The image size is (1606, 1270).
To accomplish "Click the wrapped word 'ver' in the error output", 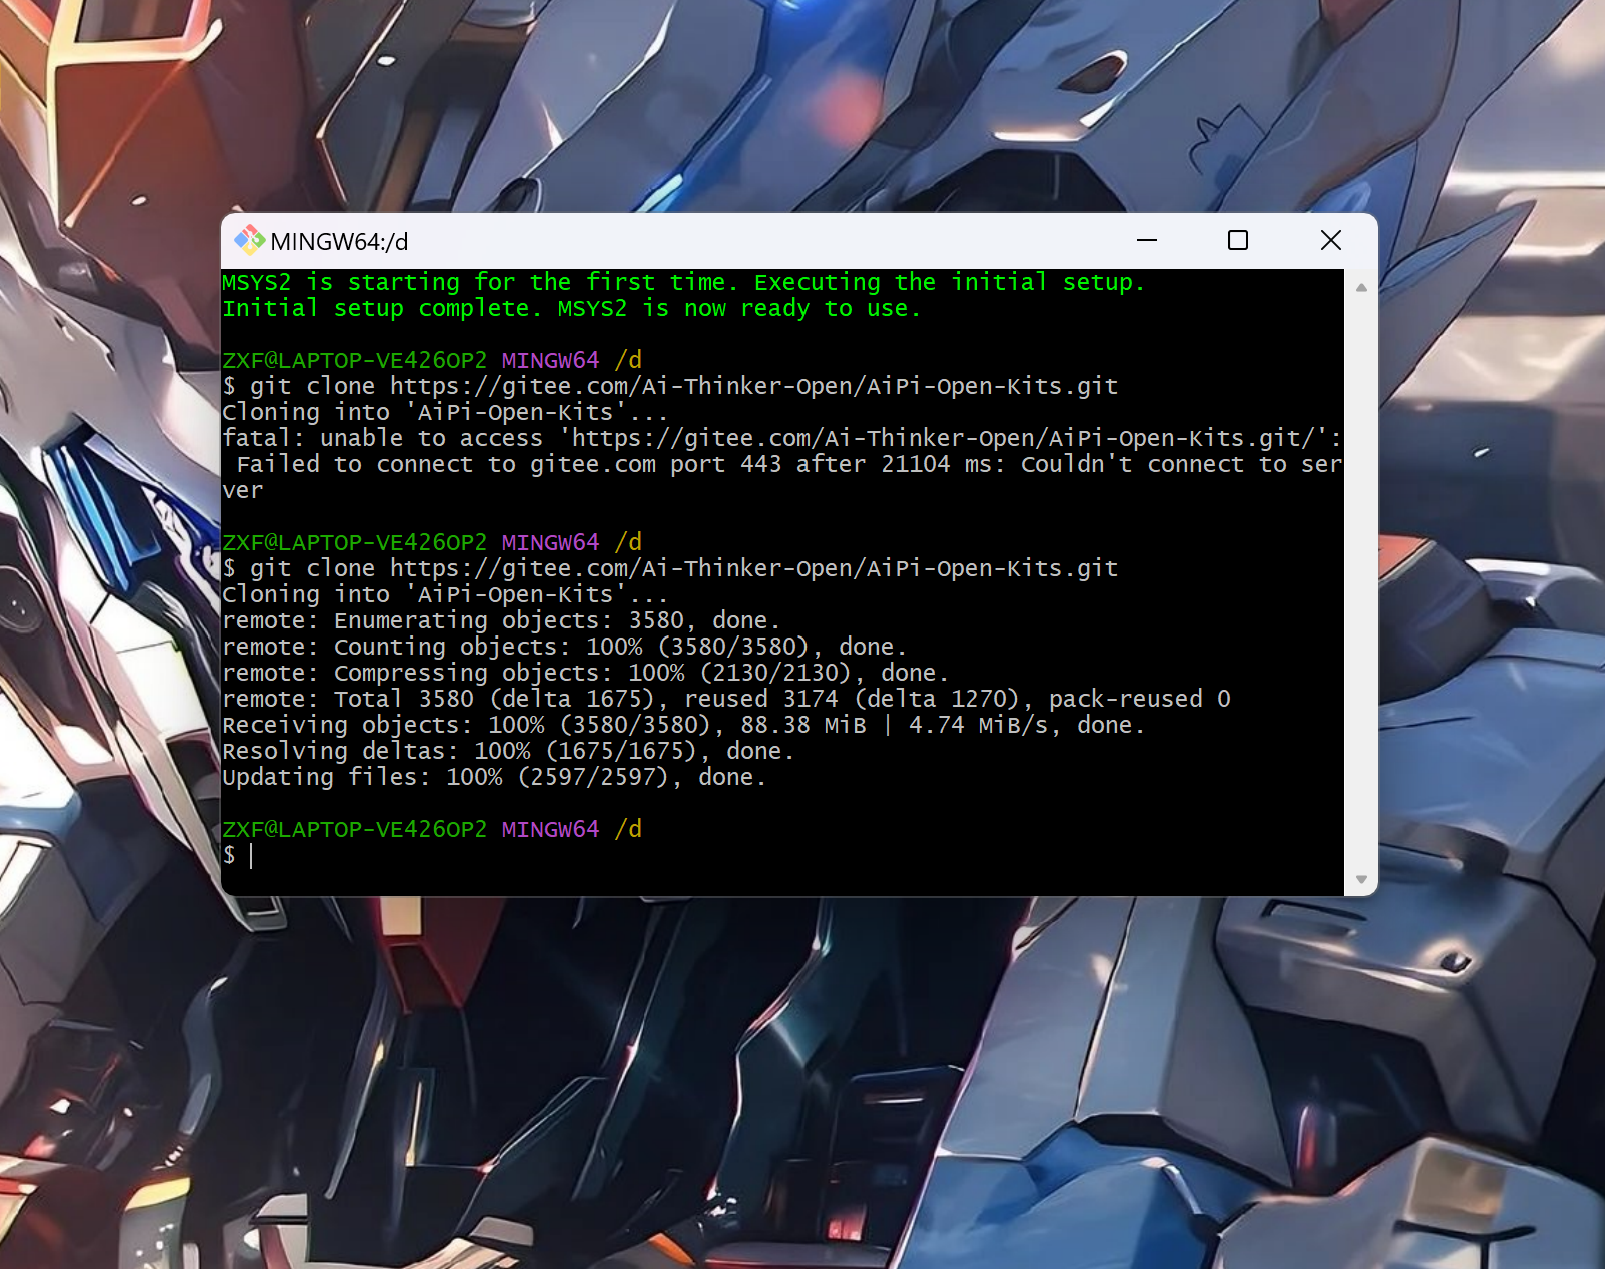I will [x=243, y=491].
